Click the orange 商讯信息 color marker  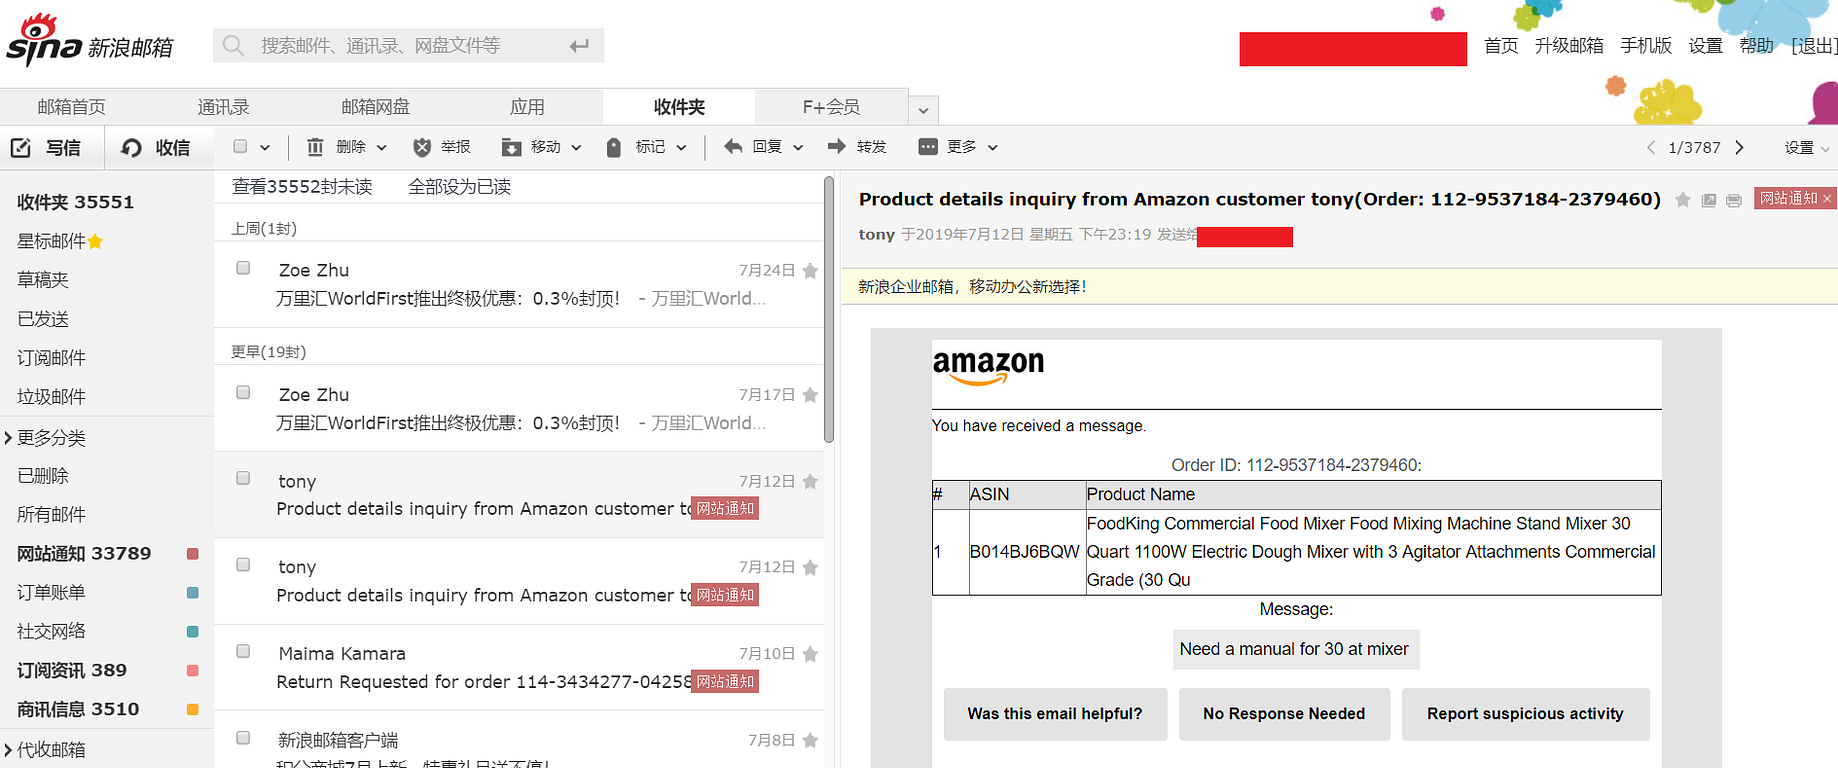[x=193, y=710]
